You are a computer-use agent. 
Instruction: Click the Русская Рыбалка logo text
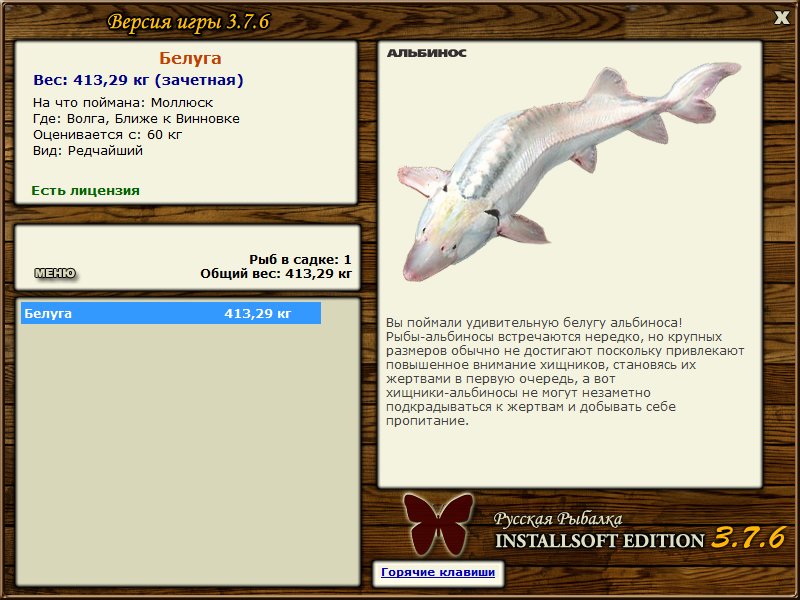558,519
